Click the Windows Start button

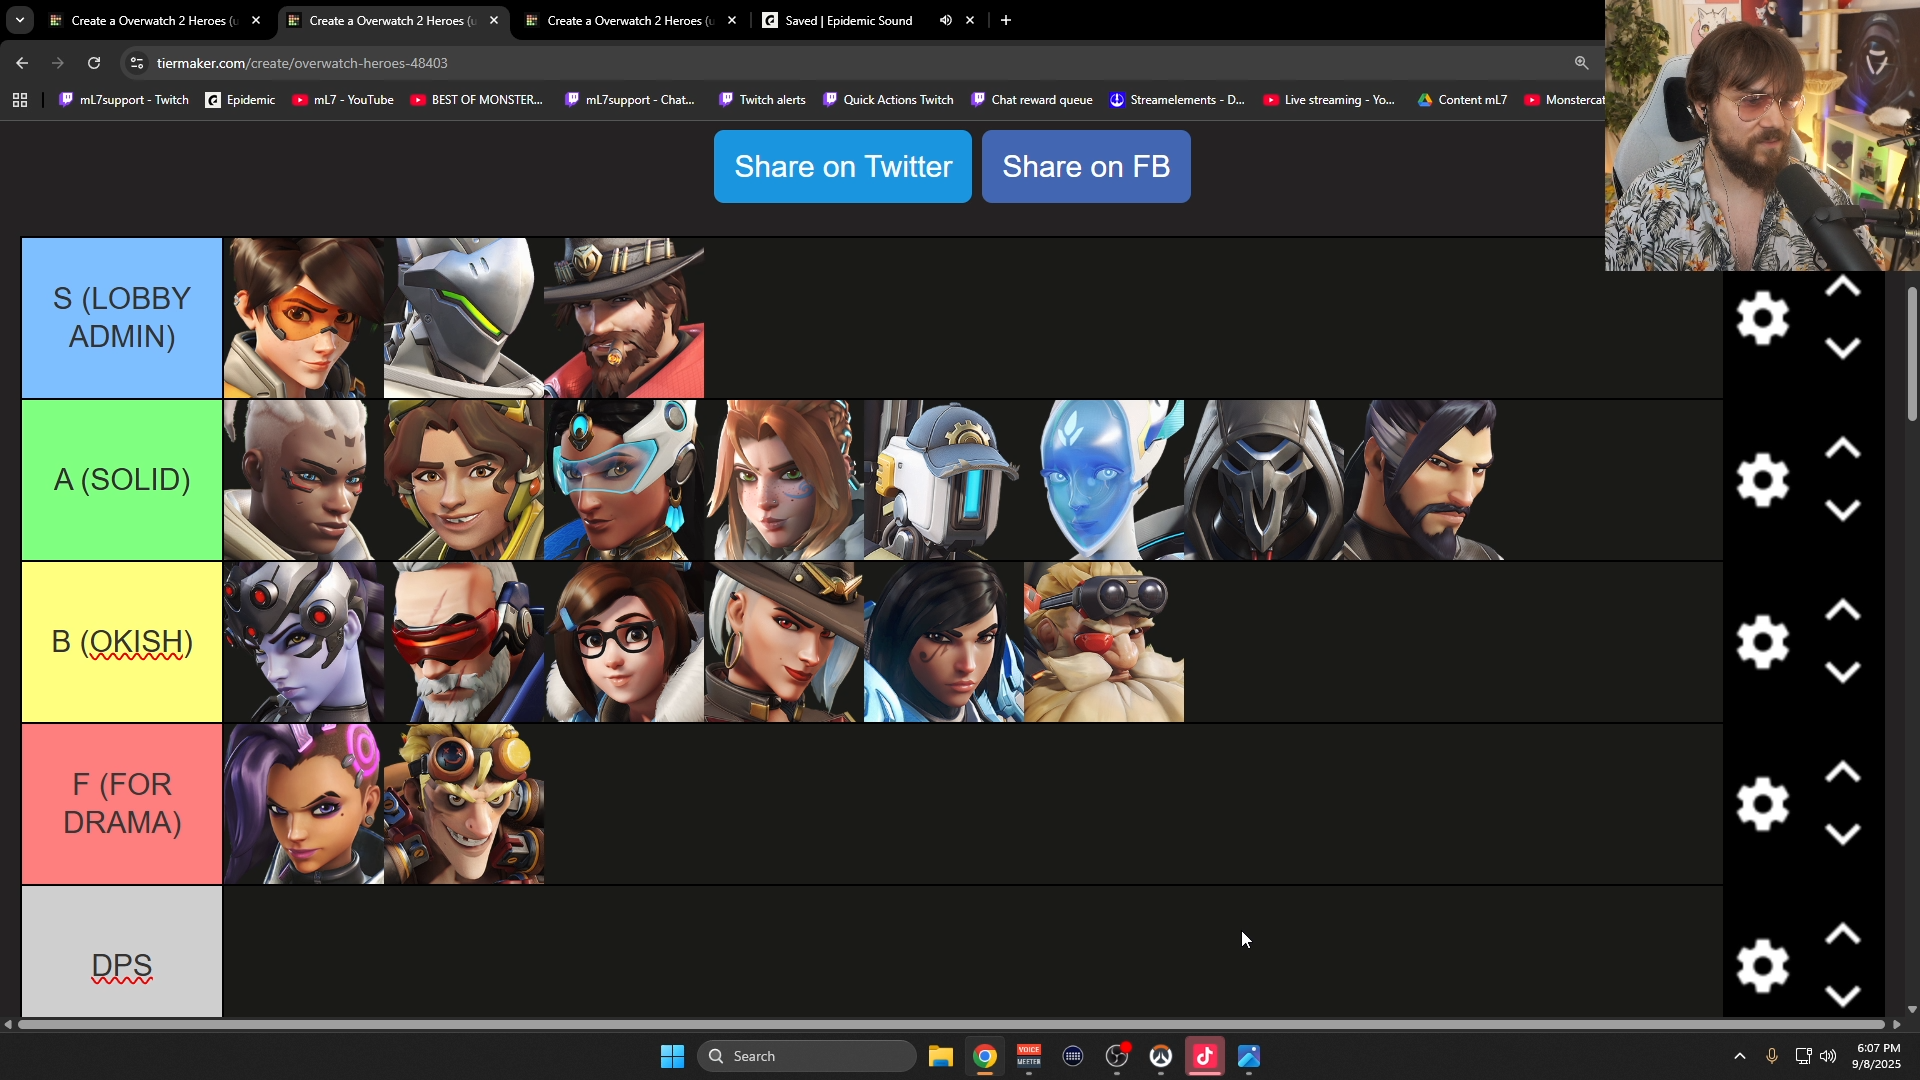[x=672, y=1056]
